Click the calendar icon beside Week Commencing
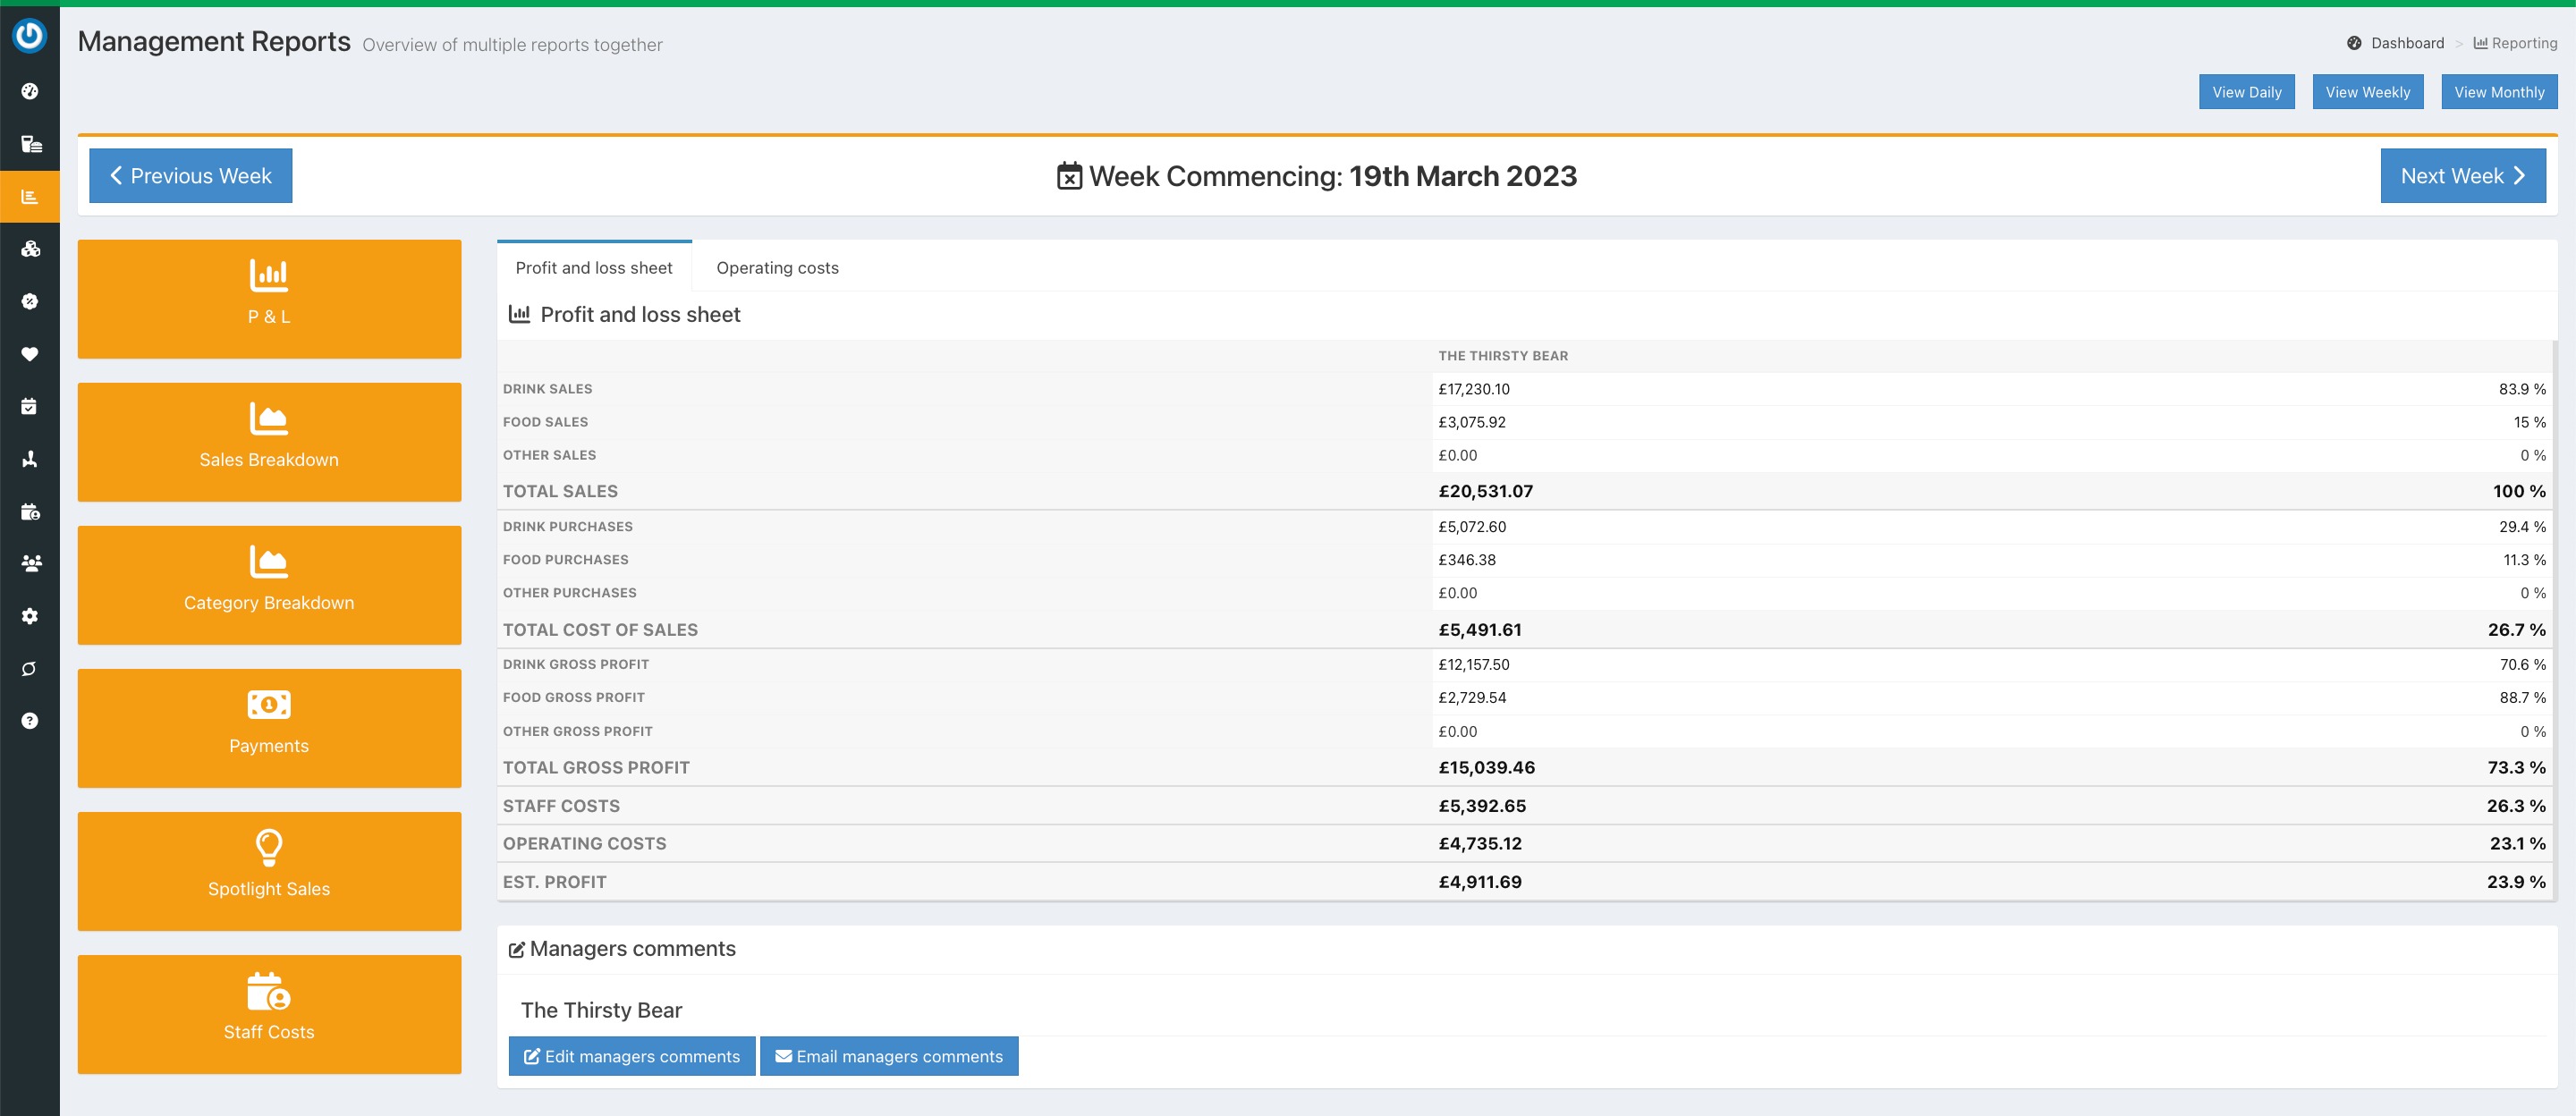The image size is (2576, 1116). click(1069, 176)
